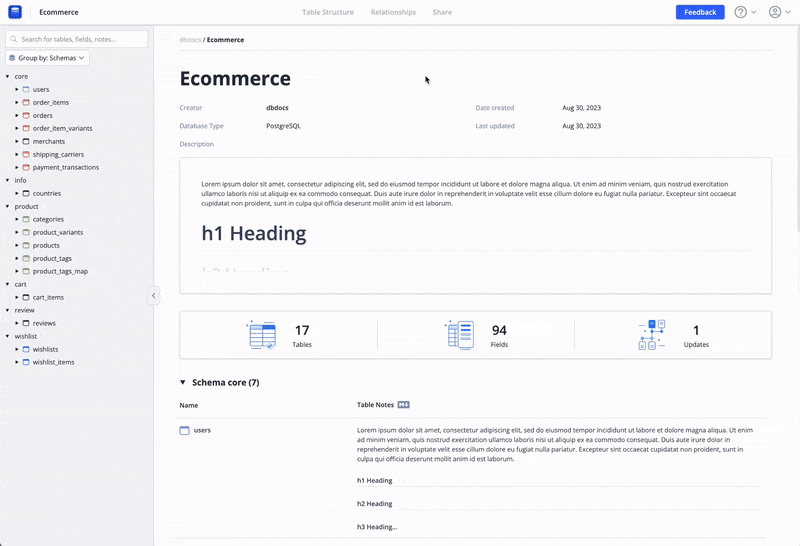
Task: Click the Tables statistic icon
Action: [x=261, y=335]
